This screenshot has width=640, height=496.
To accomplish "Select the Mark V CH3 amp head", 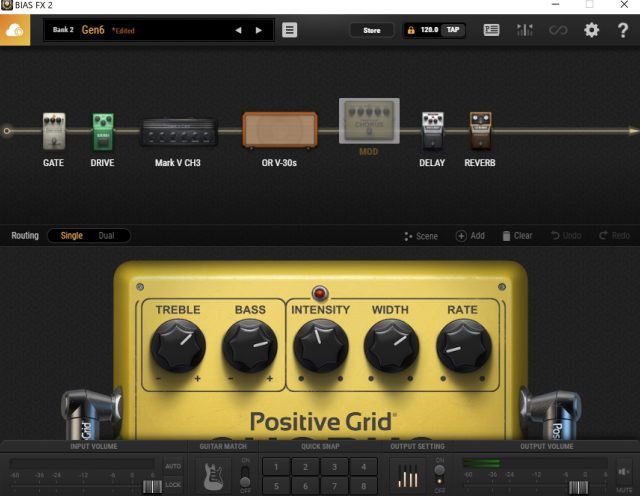I will 178,132.
